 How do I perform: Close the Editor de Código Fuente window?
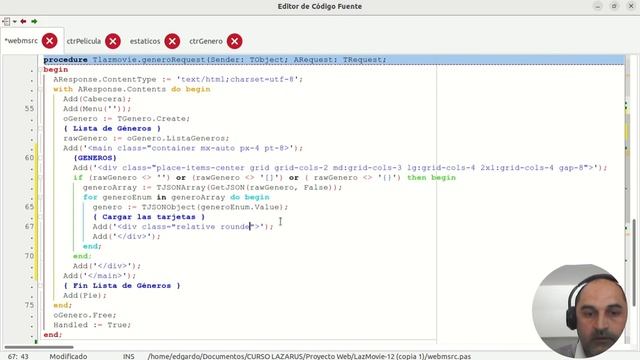click(631, 6)
